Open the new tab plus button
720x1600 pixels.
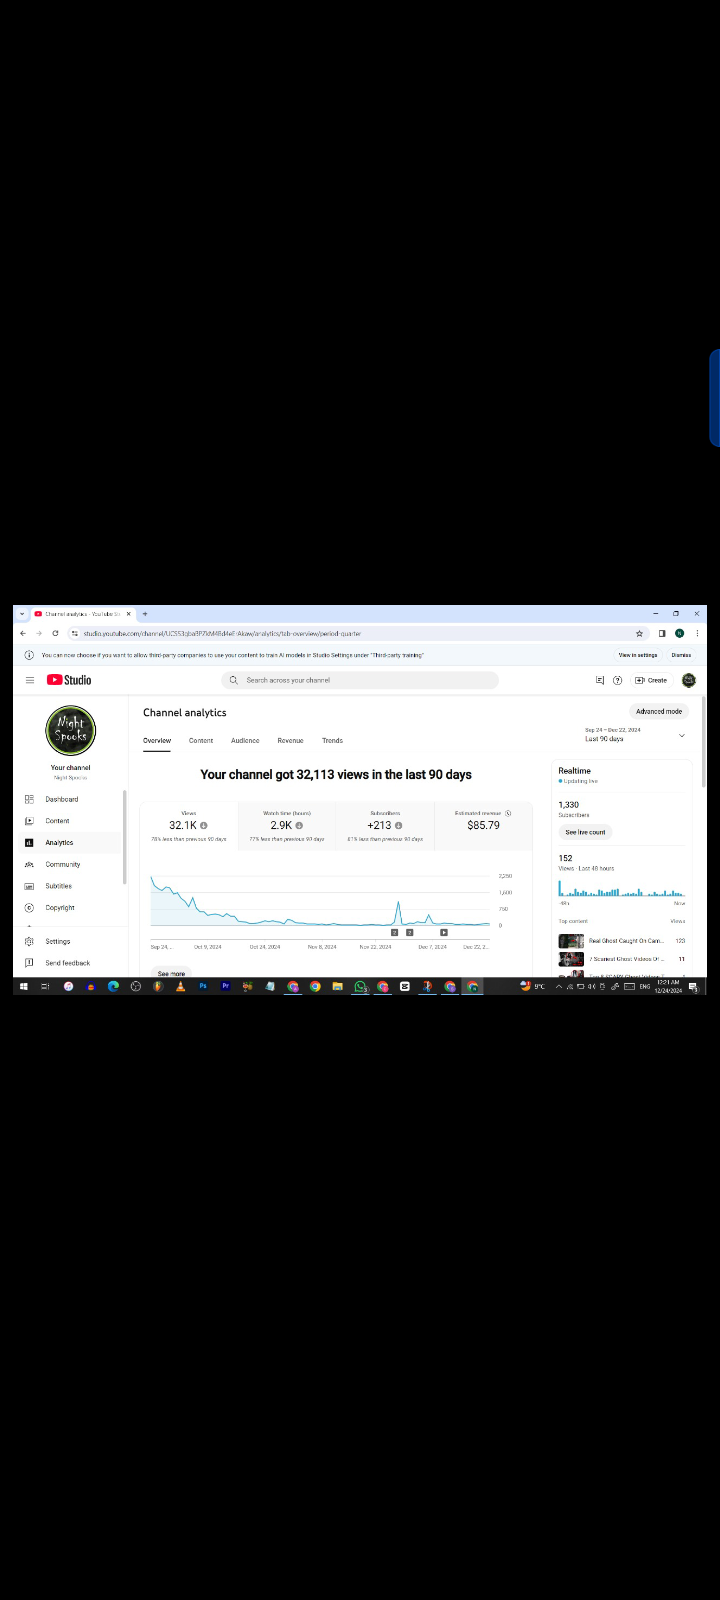tap(145, 614)
